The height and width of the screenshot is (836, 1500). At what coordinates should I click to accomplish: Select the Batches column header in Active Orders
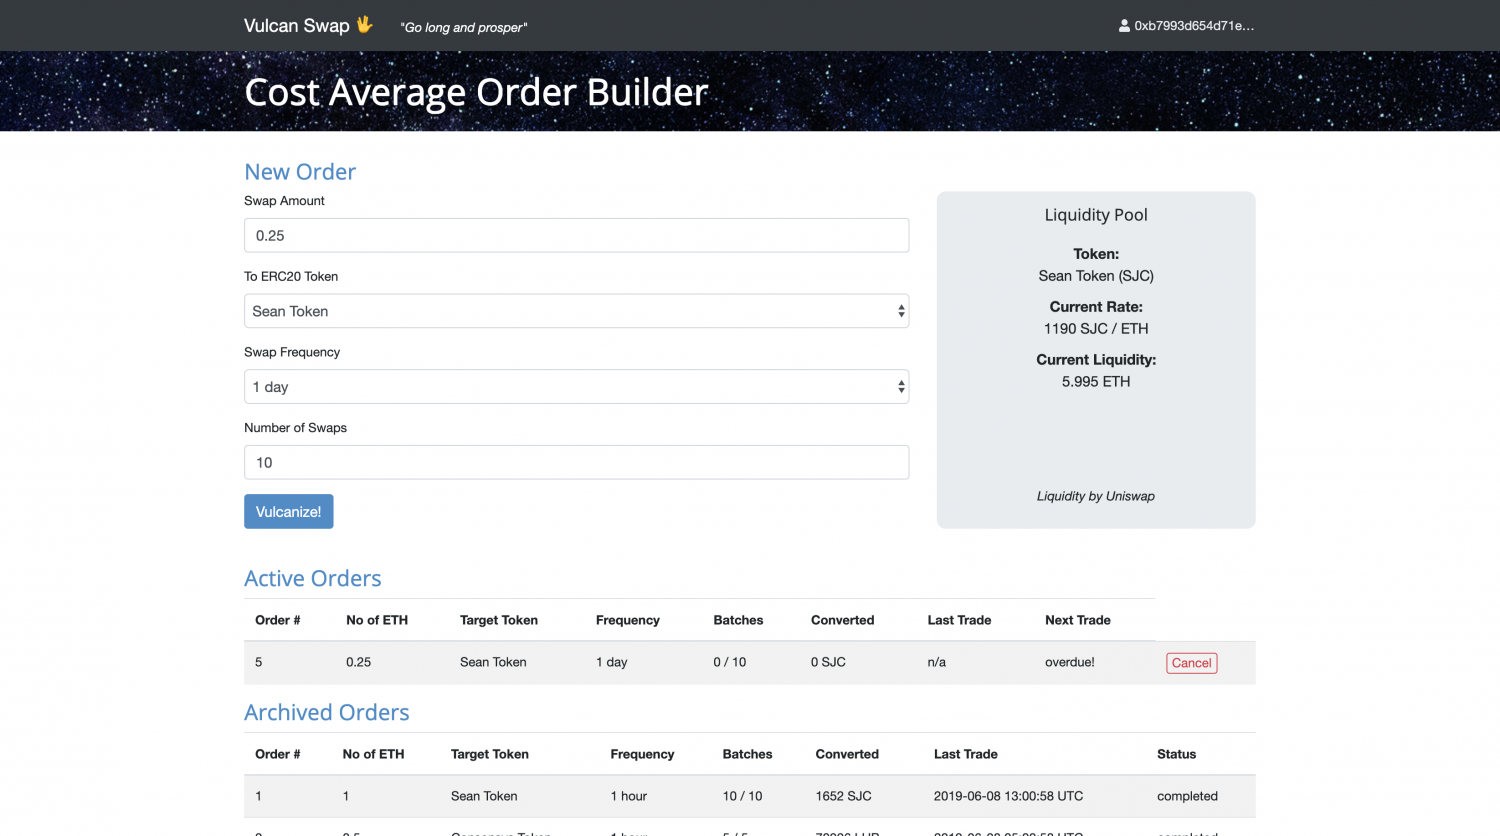coord(738,620)
